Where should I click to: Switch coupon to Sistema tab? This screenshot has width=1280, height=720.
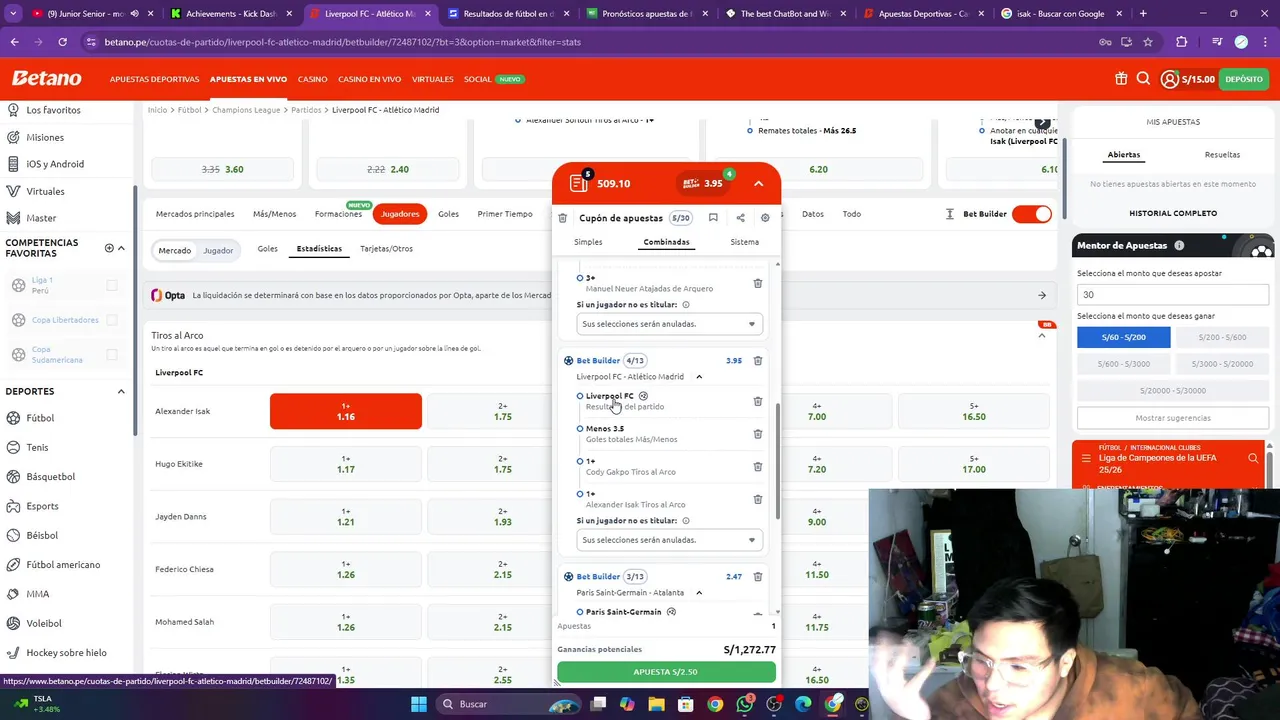click(744, 242)
